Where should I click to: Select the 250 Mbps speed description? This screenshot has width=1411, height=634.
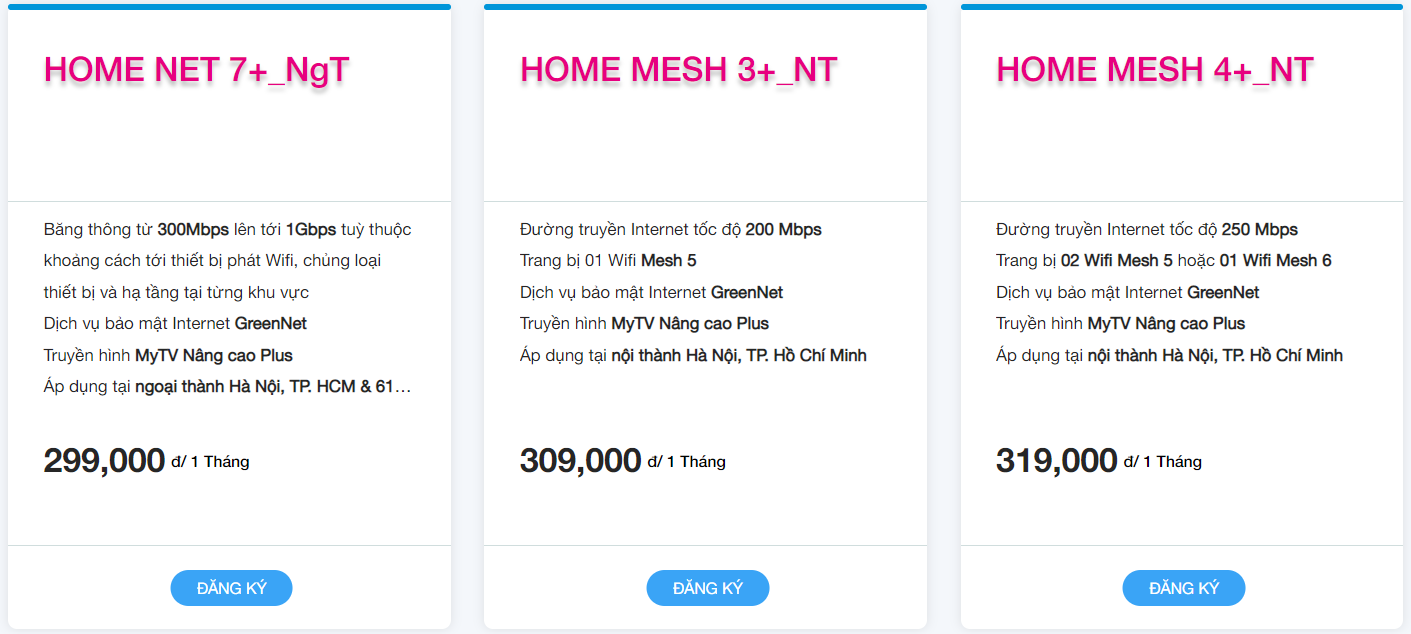coord(1146,230)
